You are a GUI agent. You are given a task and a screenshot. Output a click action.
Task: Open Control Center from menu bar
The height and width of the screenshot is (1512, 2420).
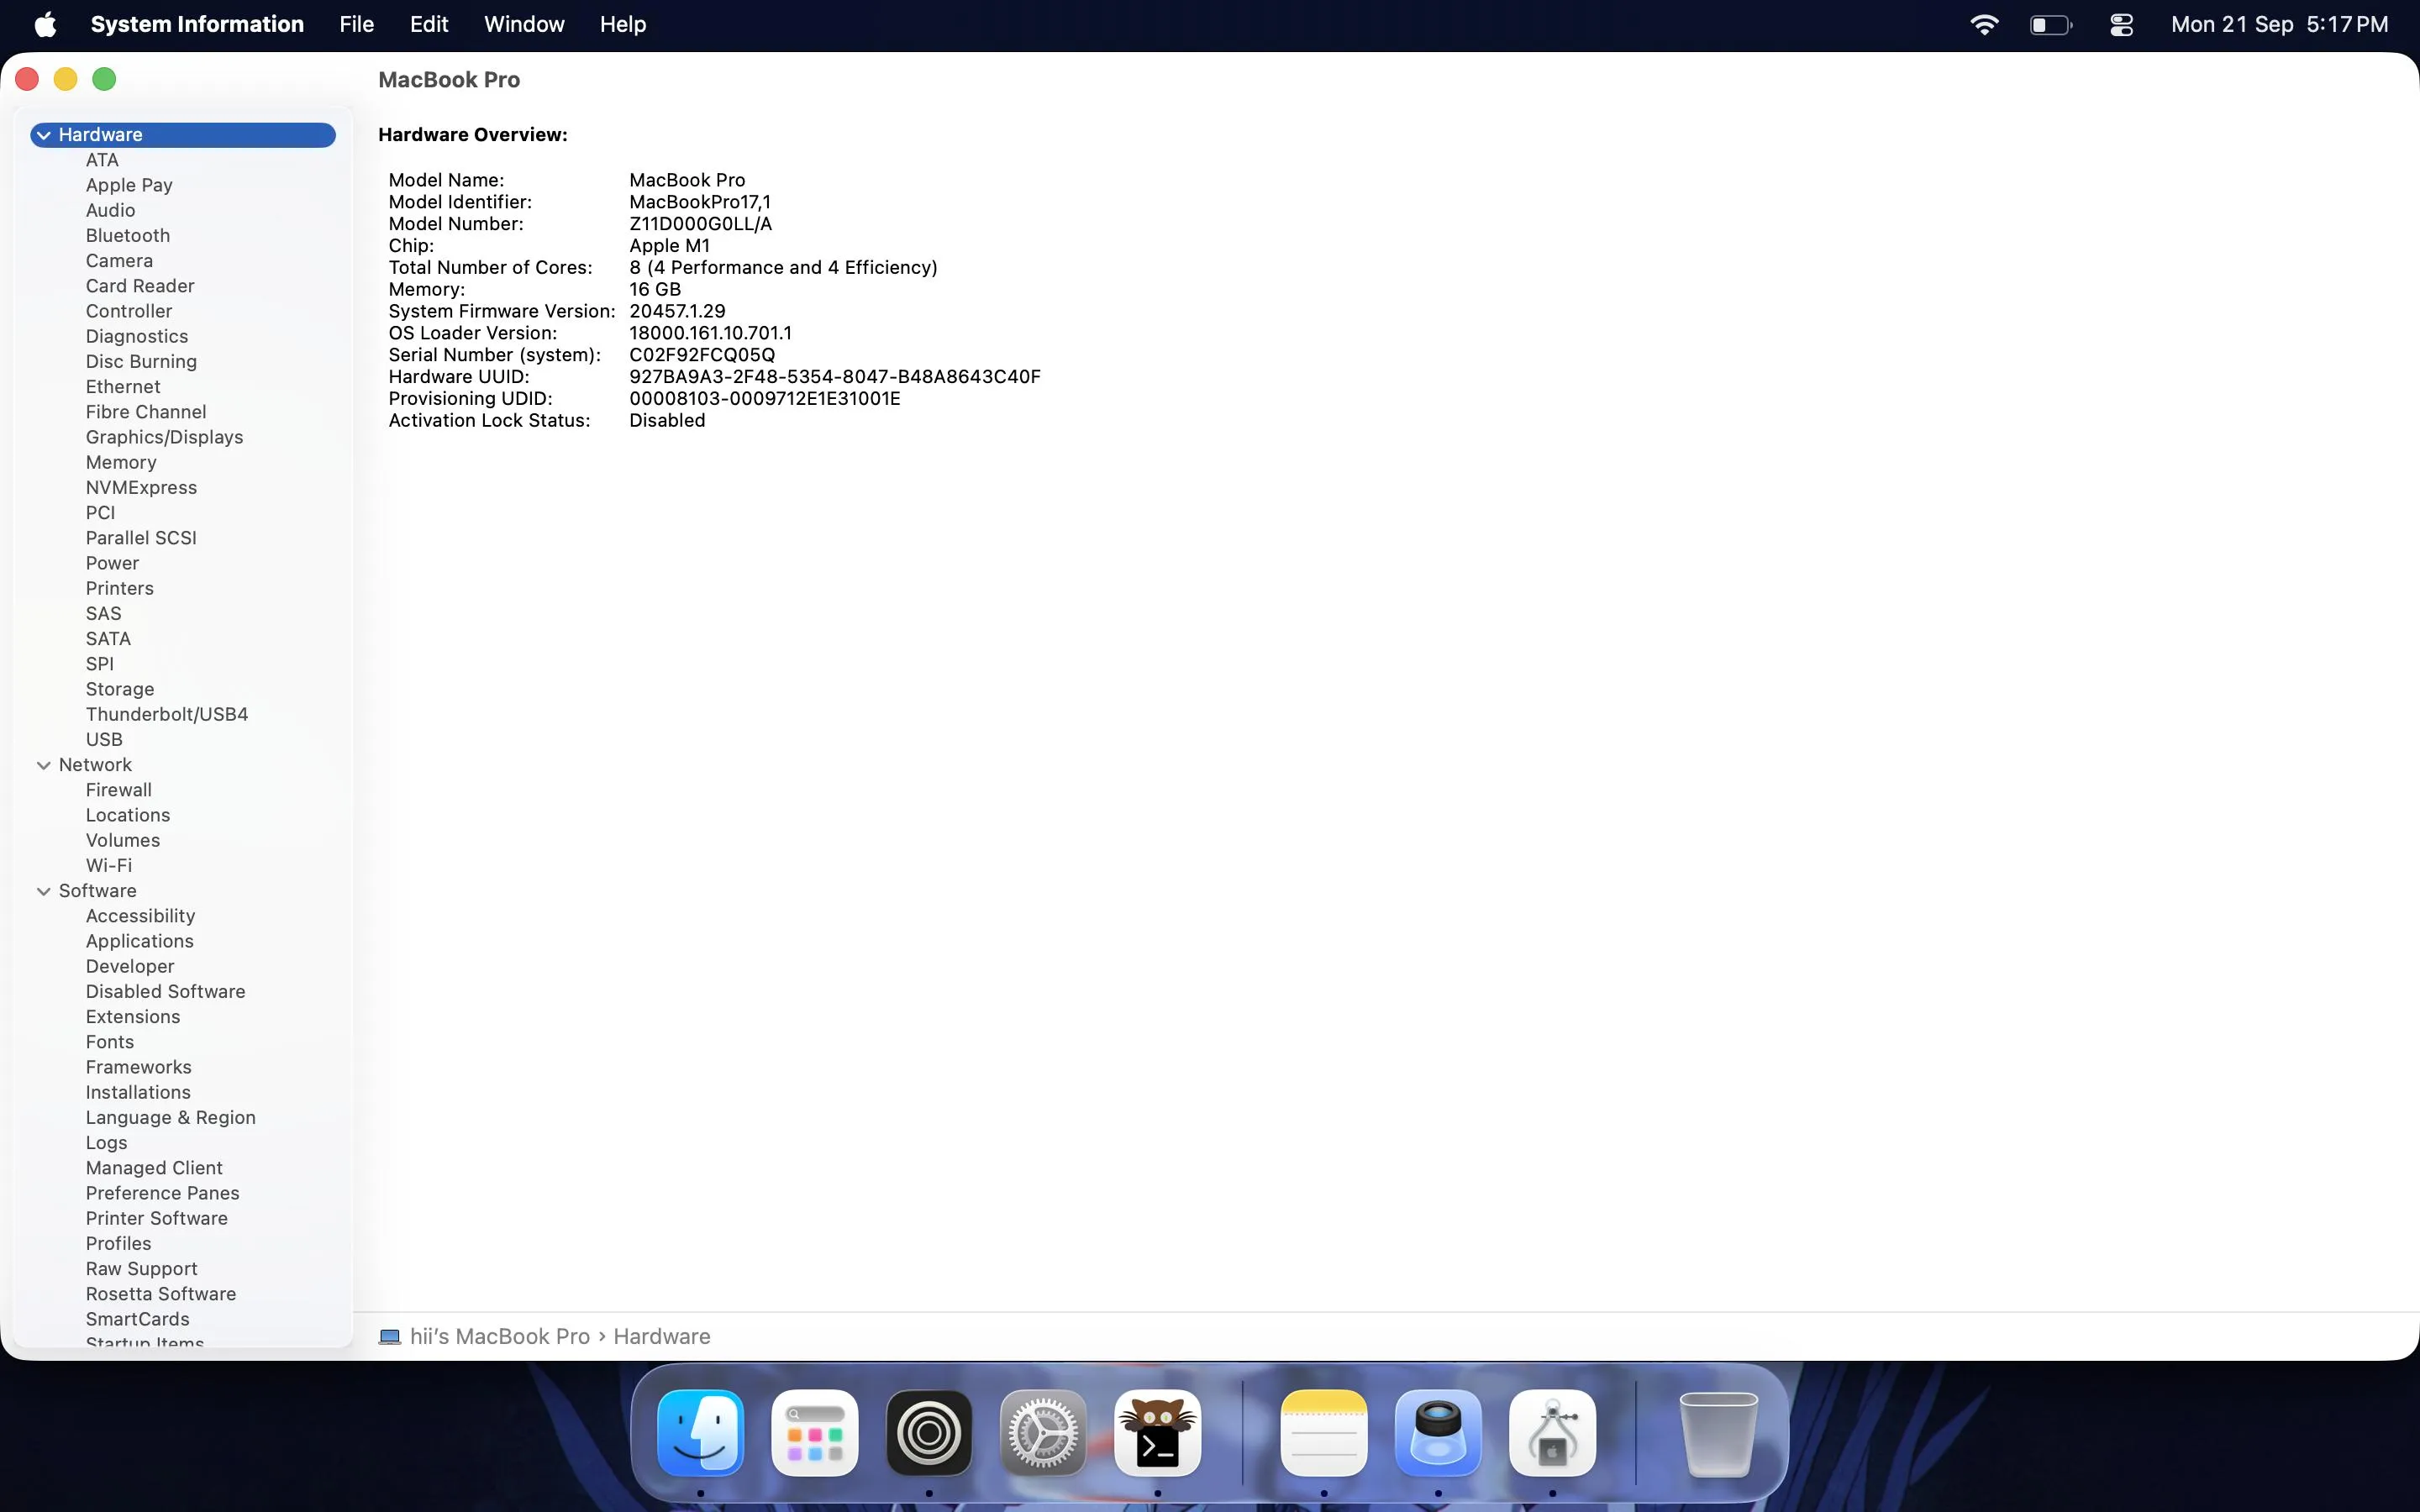point(2122,24)
